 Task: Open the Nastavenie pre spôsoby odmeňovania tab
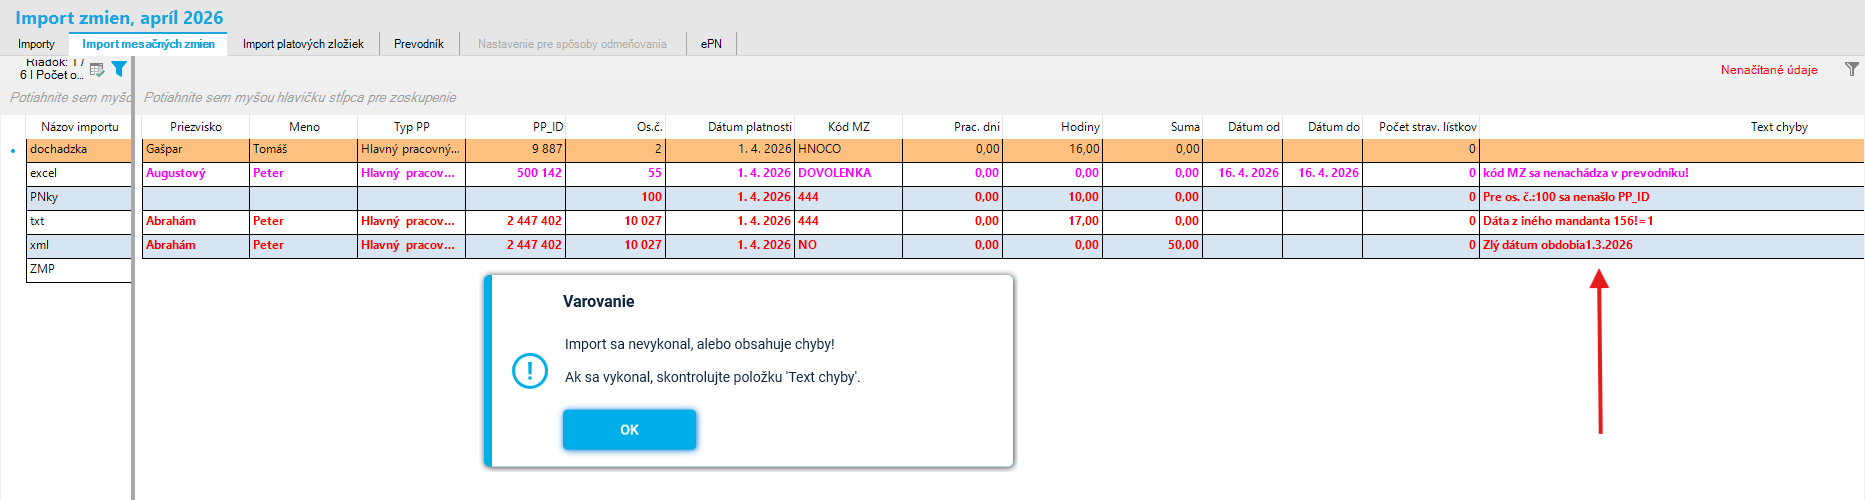tap(572, 44)
